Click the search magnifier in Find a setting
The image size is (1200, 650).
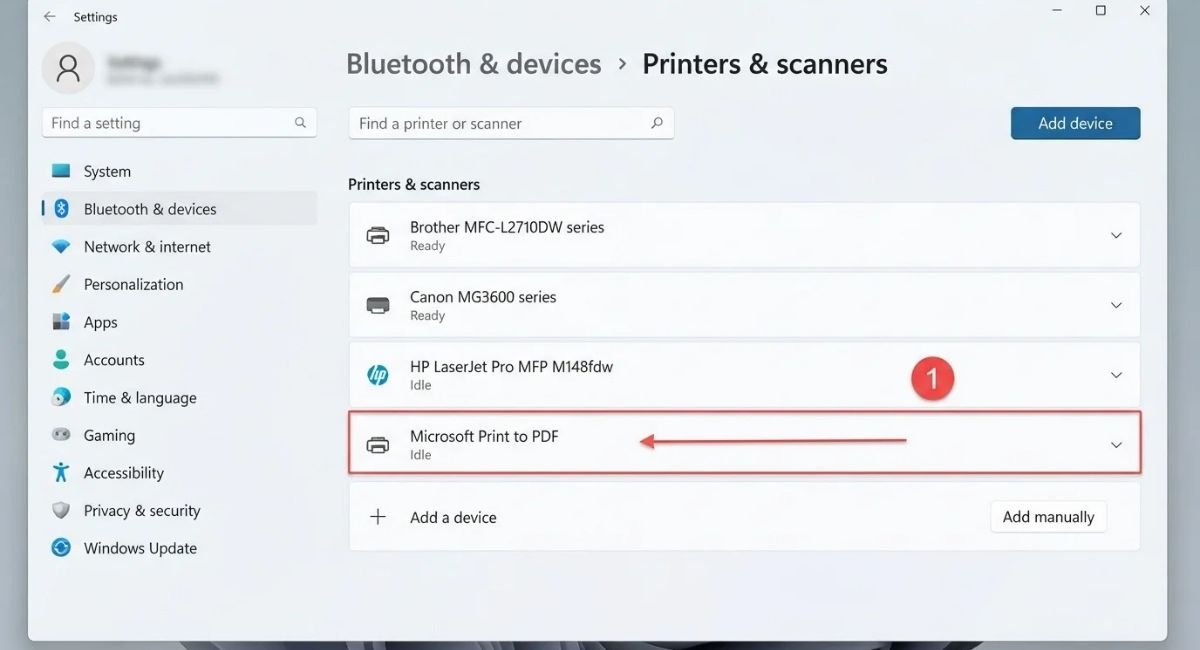300,123
